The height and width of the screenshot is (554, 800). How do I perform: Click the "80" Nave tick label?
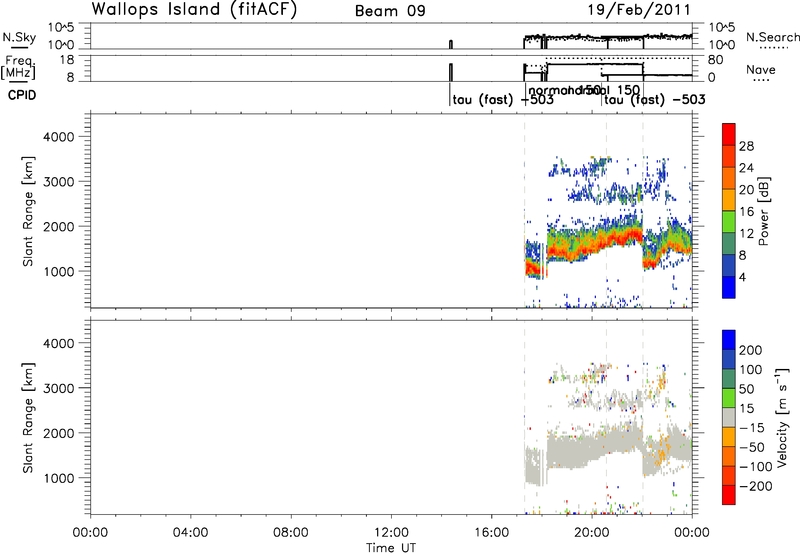(x=715, y=60)
